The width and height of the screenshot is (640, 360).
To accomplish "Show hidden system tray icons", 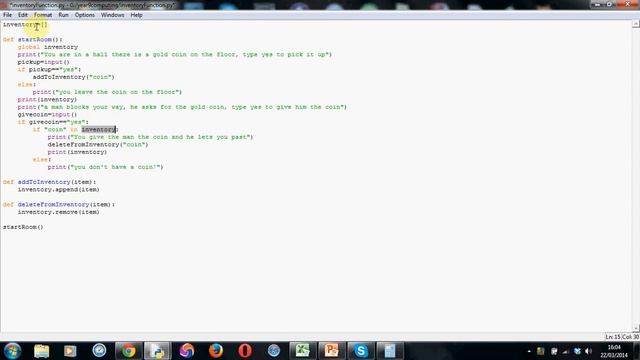I will click(529, 351).
